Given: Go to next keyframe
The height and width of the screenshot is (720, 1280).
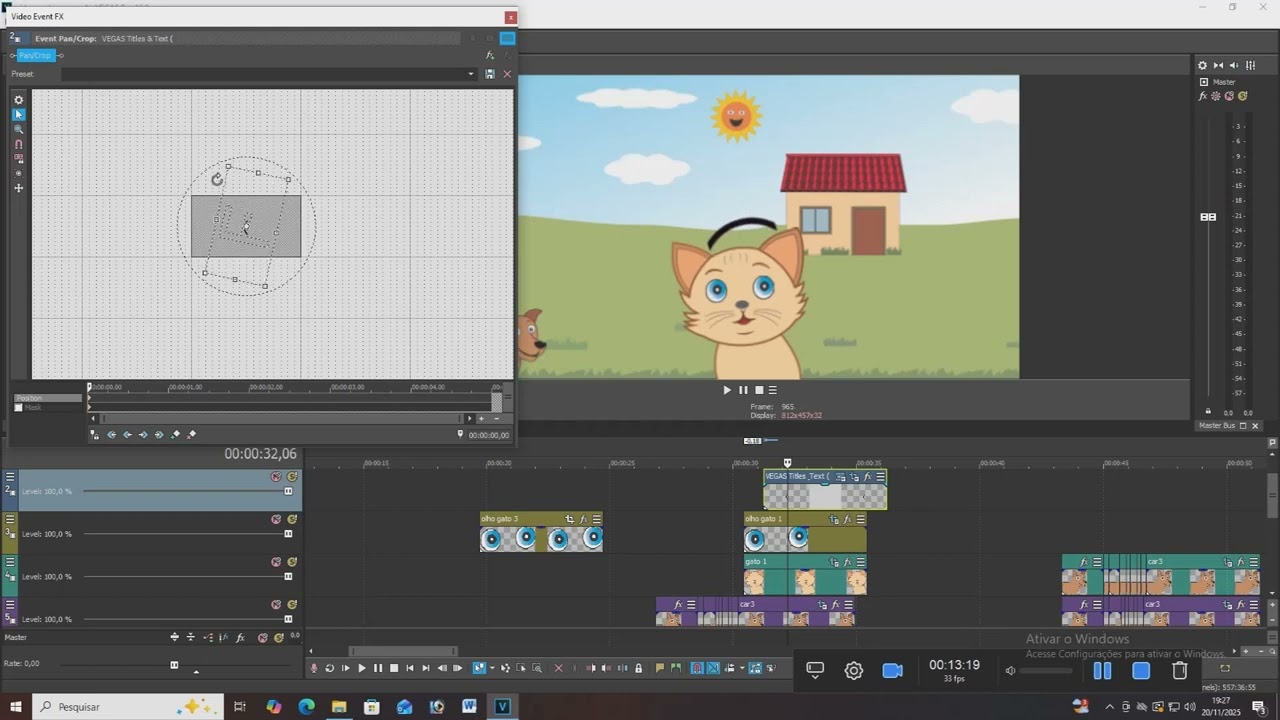Looking at the screenshot, I should [x=143, y=435].
